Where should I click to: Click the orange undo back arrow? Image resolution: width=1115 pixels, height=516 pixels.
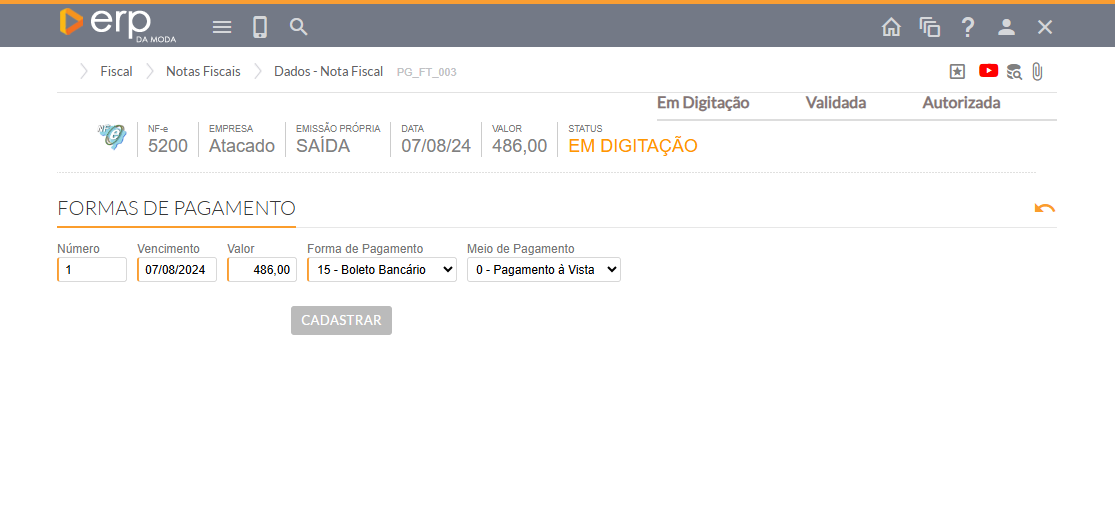(x=1045, y=208)
